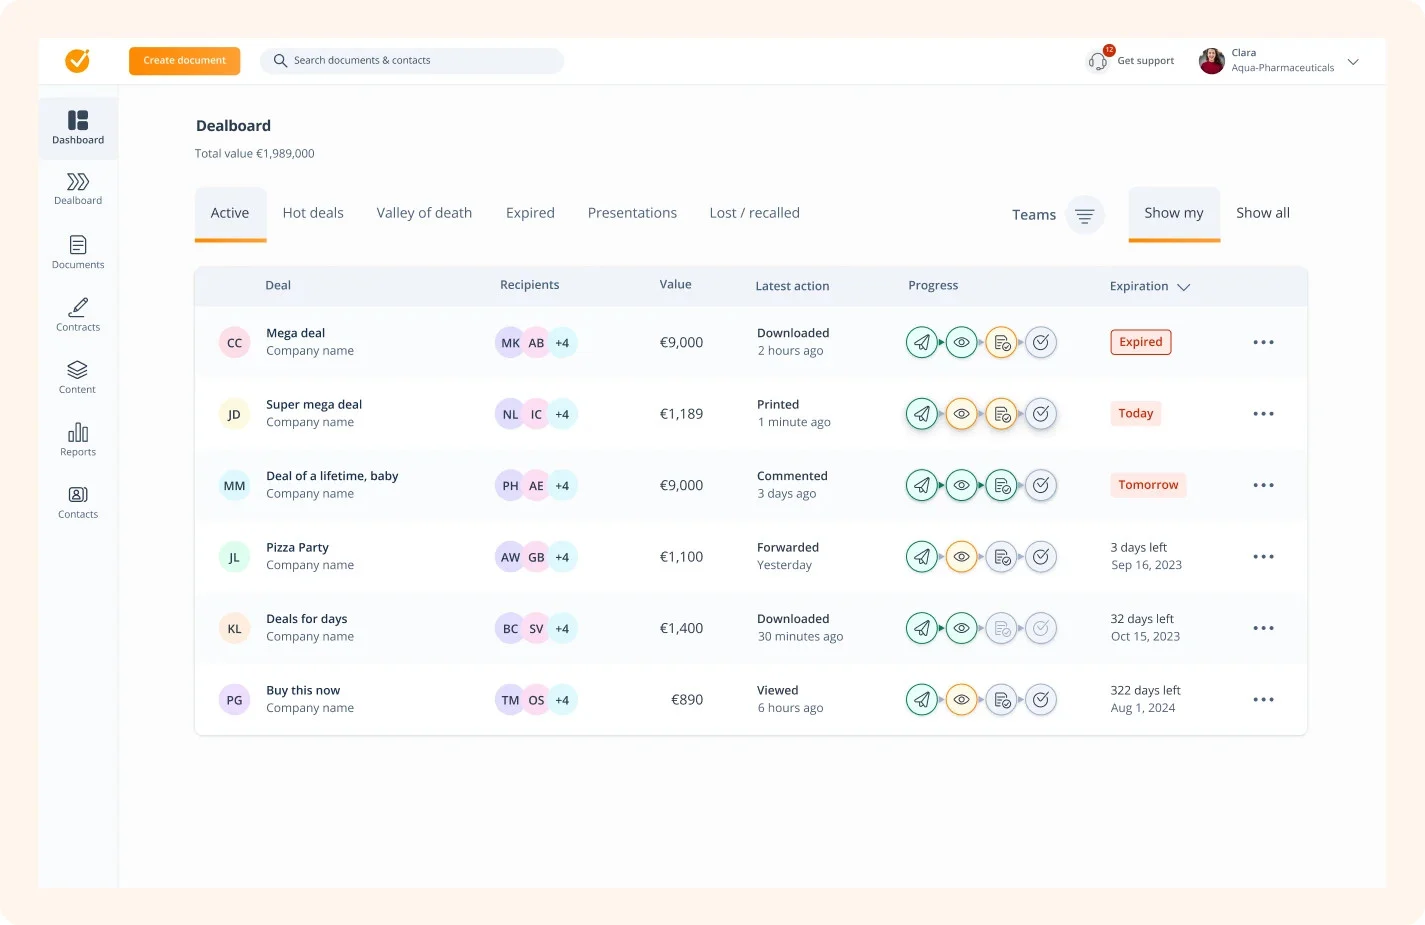This screenshot has height=925, width=1425.
Task: Select the Dealboard icon in the sidebar
Action: (77, 190)
